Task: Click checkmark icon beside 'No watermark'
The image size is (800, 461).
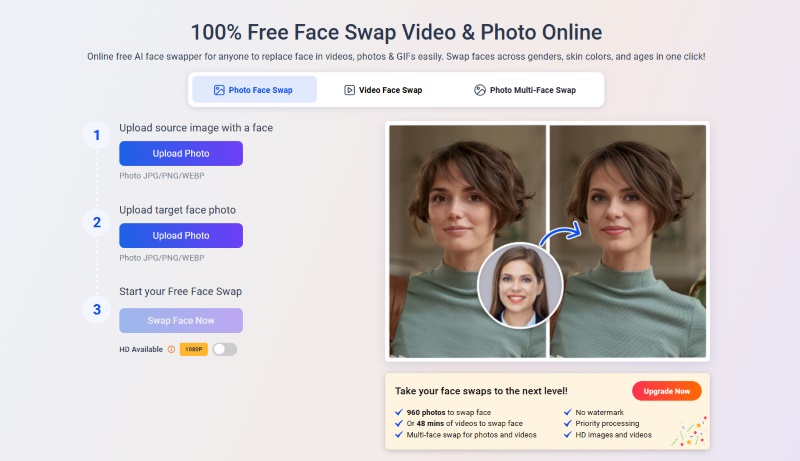Action: click(567, 412)
